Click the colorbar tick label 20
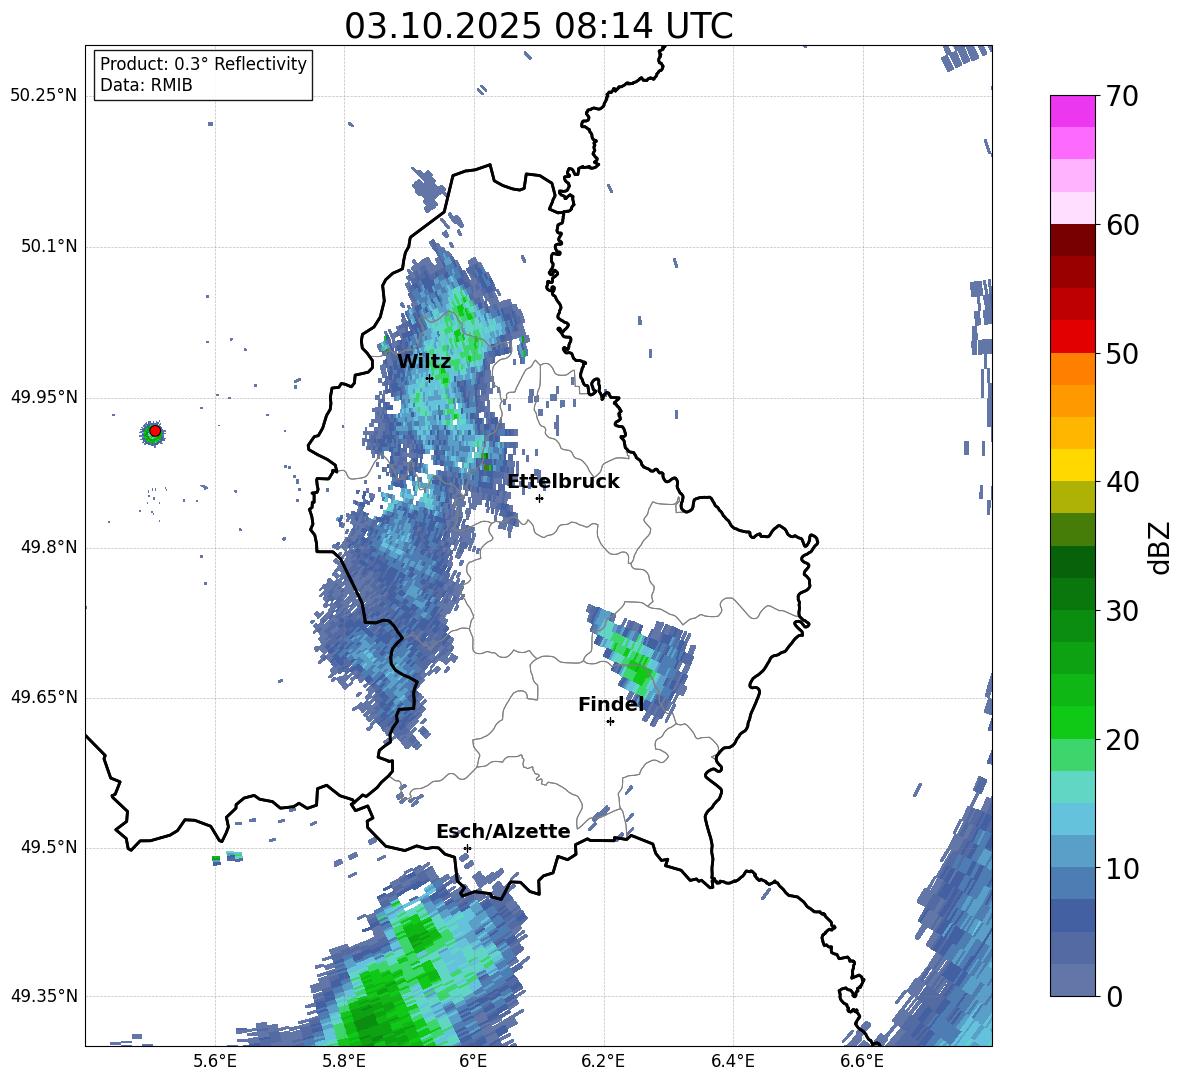This screenshot has height=1081, width=1184. (1122, 740)
